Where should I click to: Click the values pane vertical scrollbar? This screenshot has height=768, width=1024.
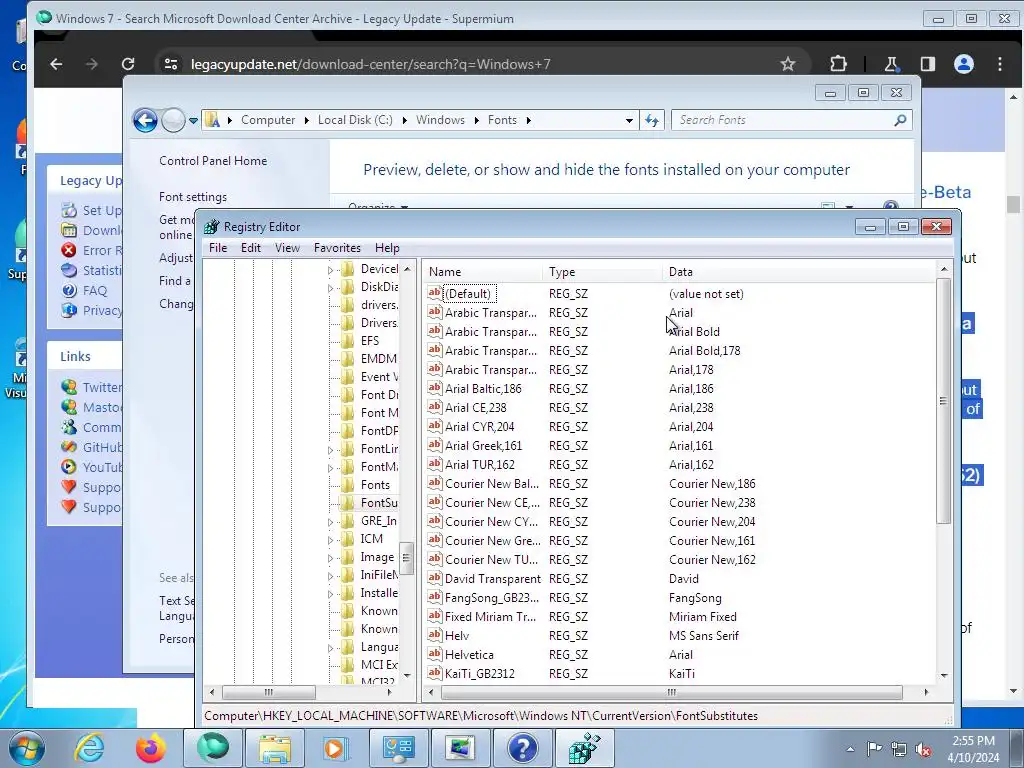pos(944,401)
